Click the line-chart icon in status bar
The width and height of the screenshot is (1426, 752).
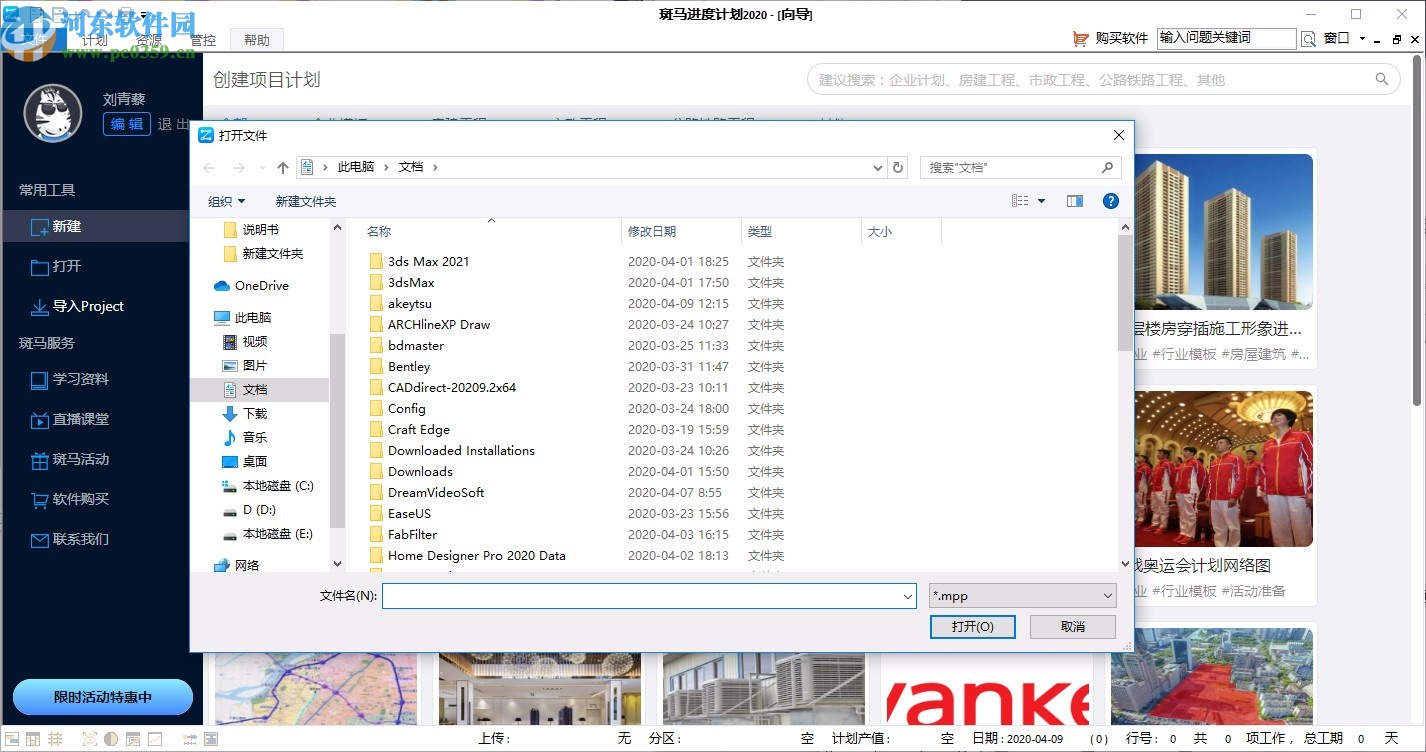(x=155, y=739)
